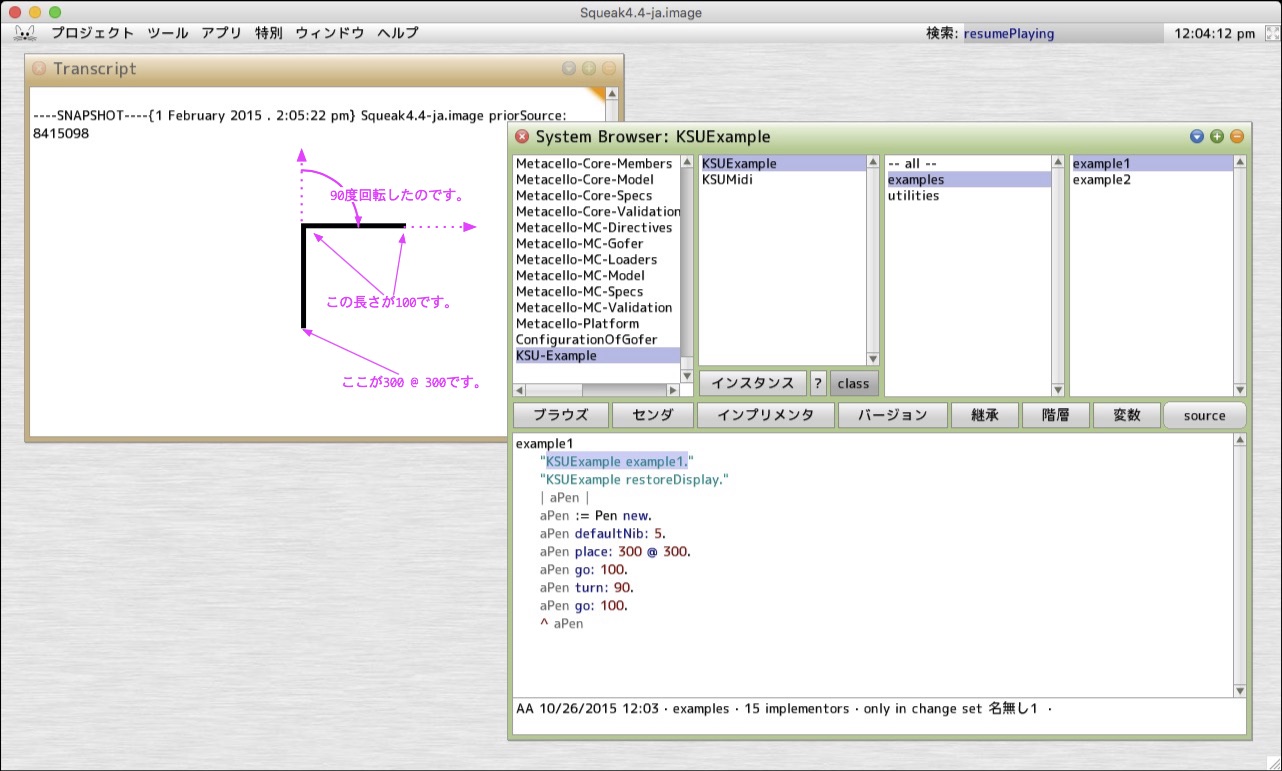Viewport: 1282px width, 771px height.
Task: Click the Squeak mouse icon in menu bar
Action: [25, 33]
